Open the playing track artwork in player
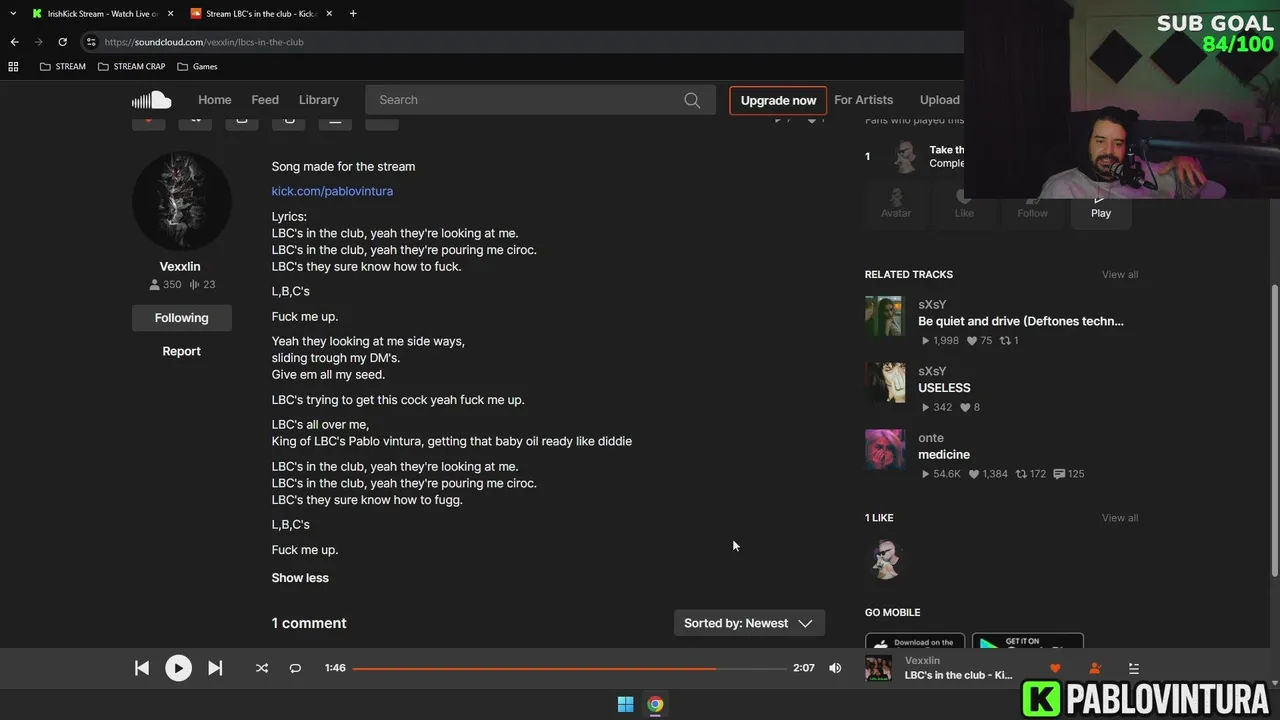 coord(878,668)
